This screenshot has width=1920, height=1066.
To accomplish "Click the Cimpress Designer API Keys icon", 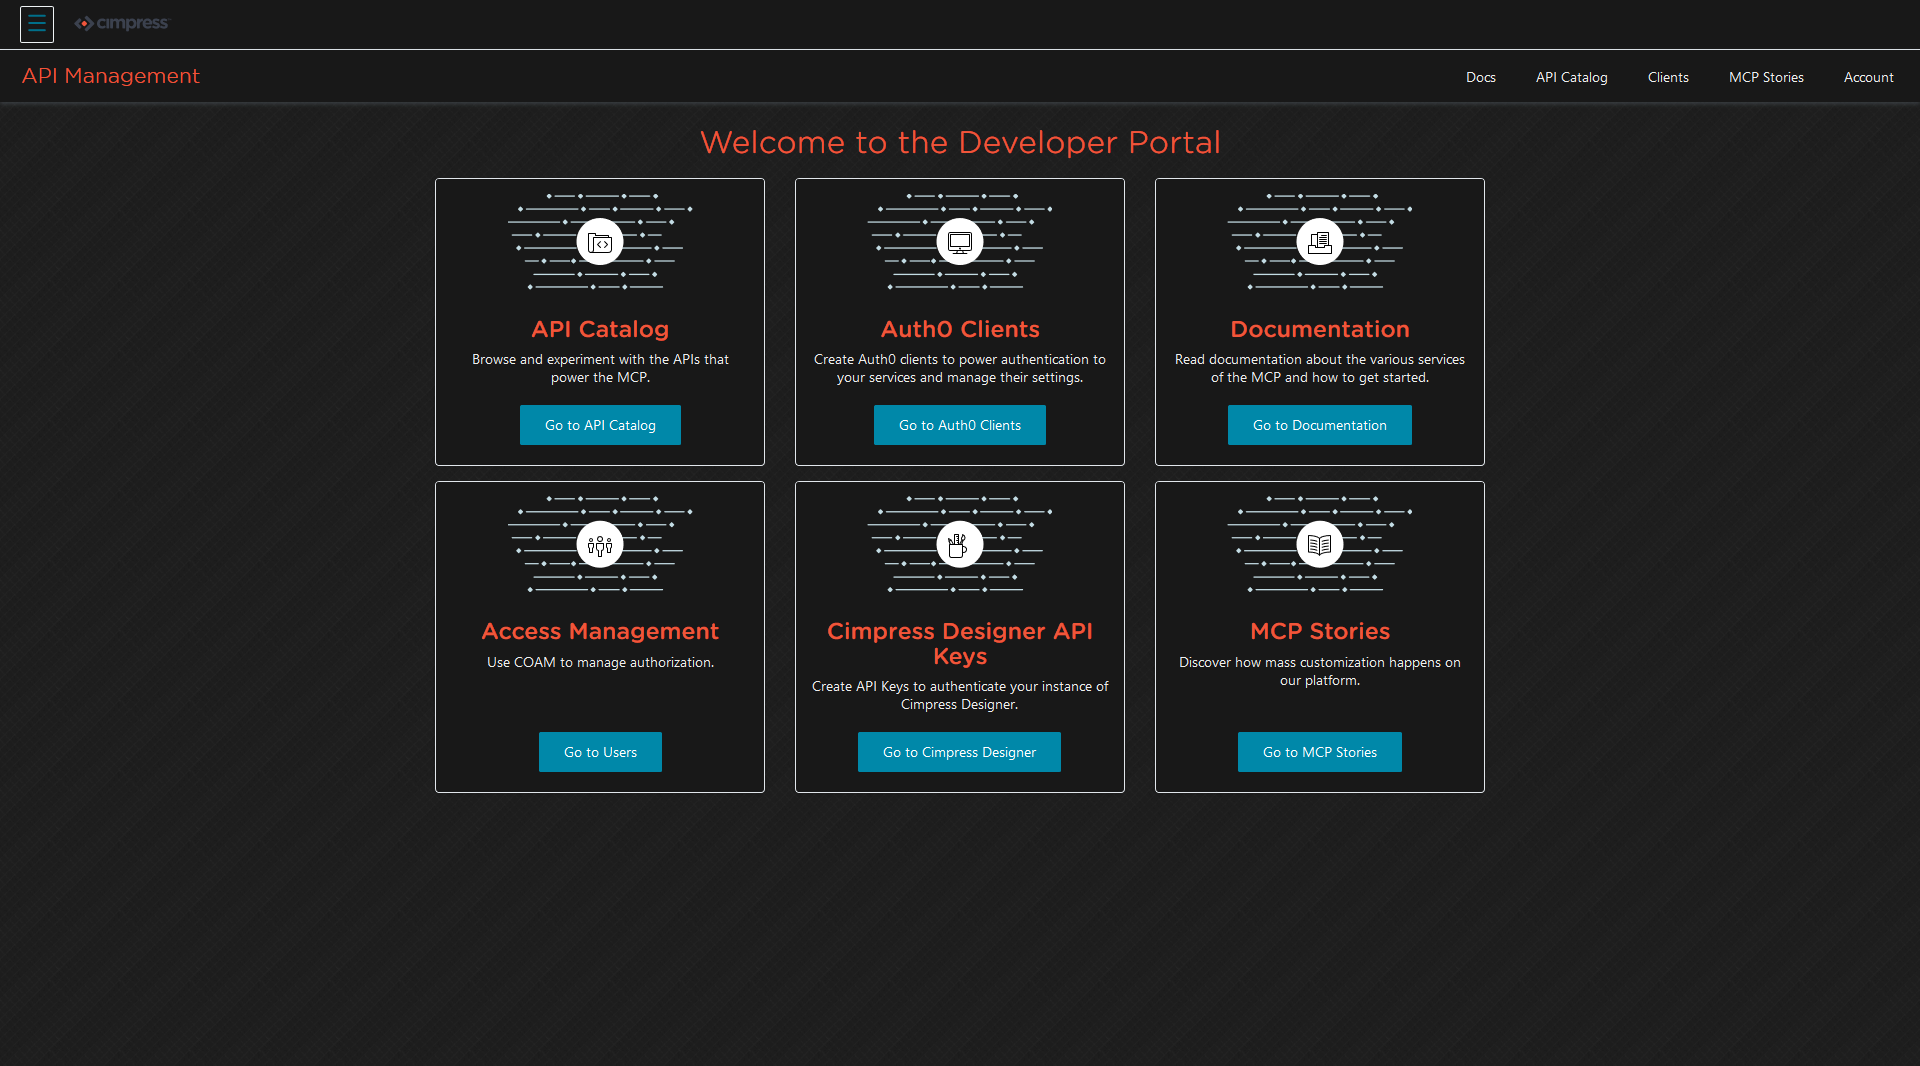I will pyautogui.click(x=960, y=545).
